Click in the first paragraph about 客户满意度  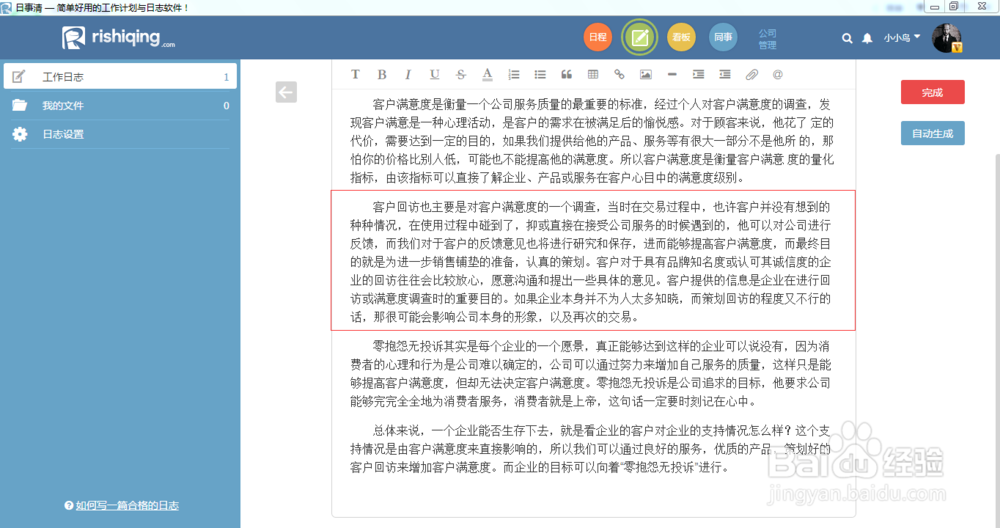592,141
